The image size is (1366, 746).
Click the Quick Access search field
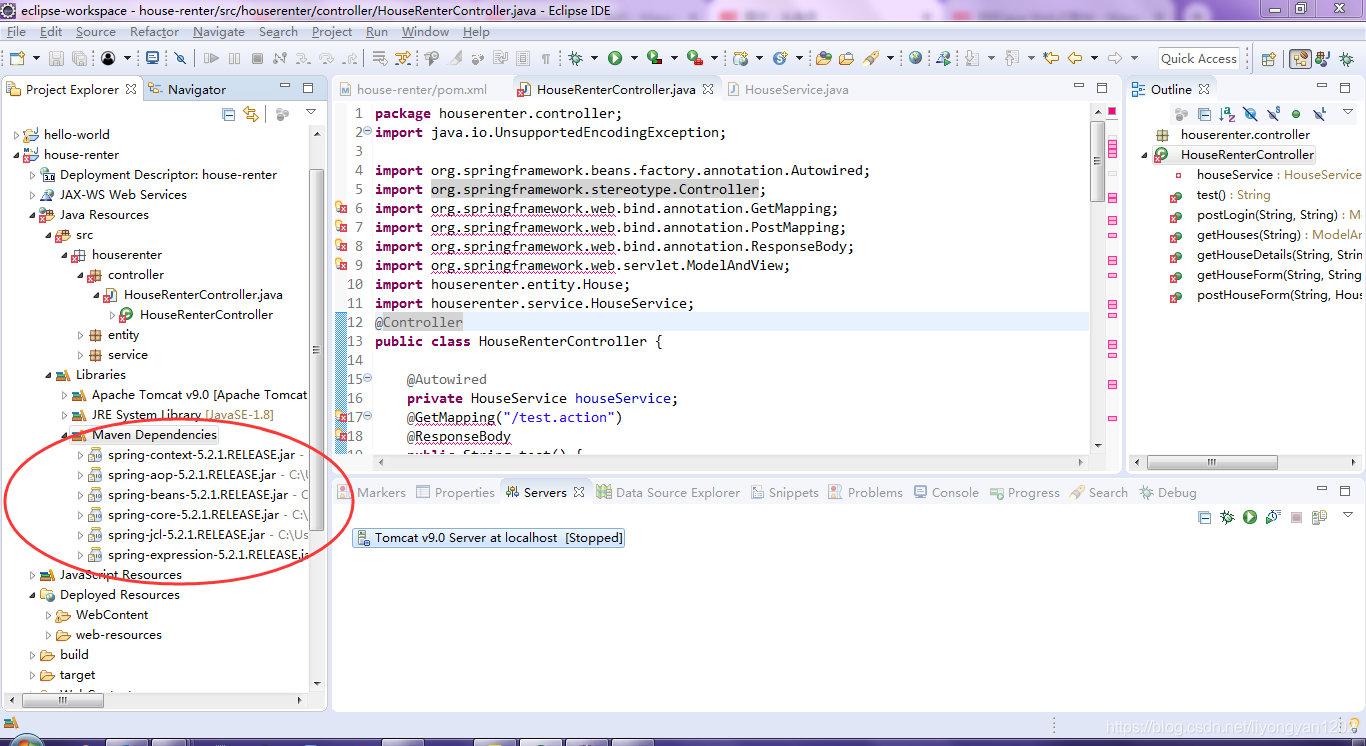point(1199,59)
